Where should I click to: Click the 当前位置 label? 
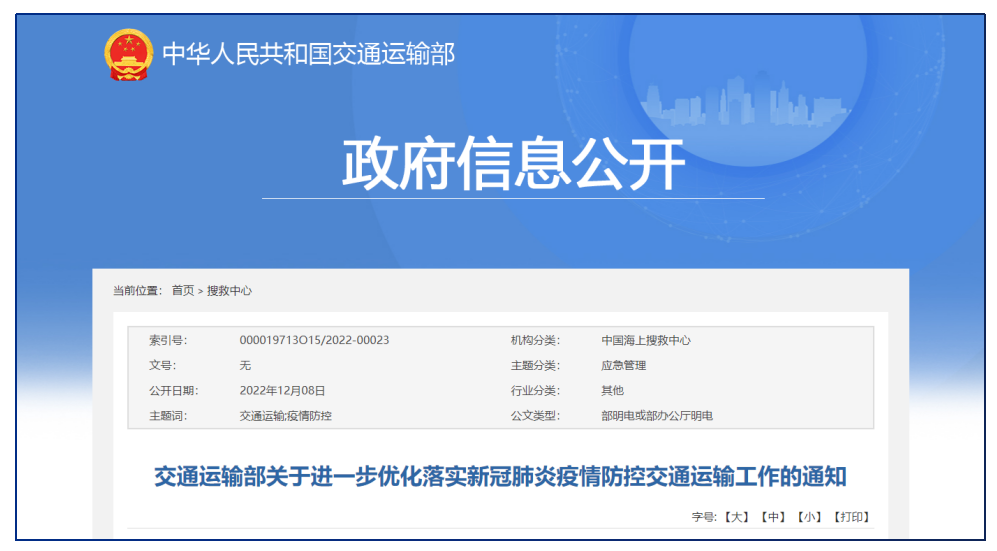click(x=137, y=291)
